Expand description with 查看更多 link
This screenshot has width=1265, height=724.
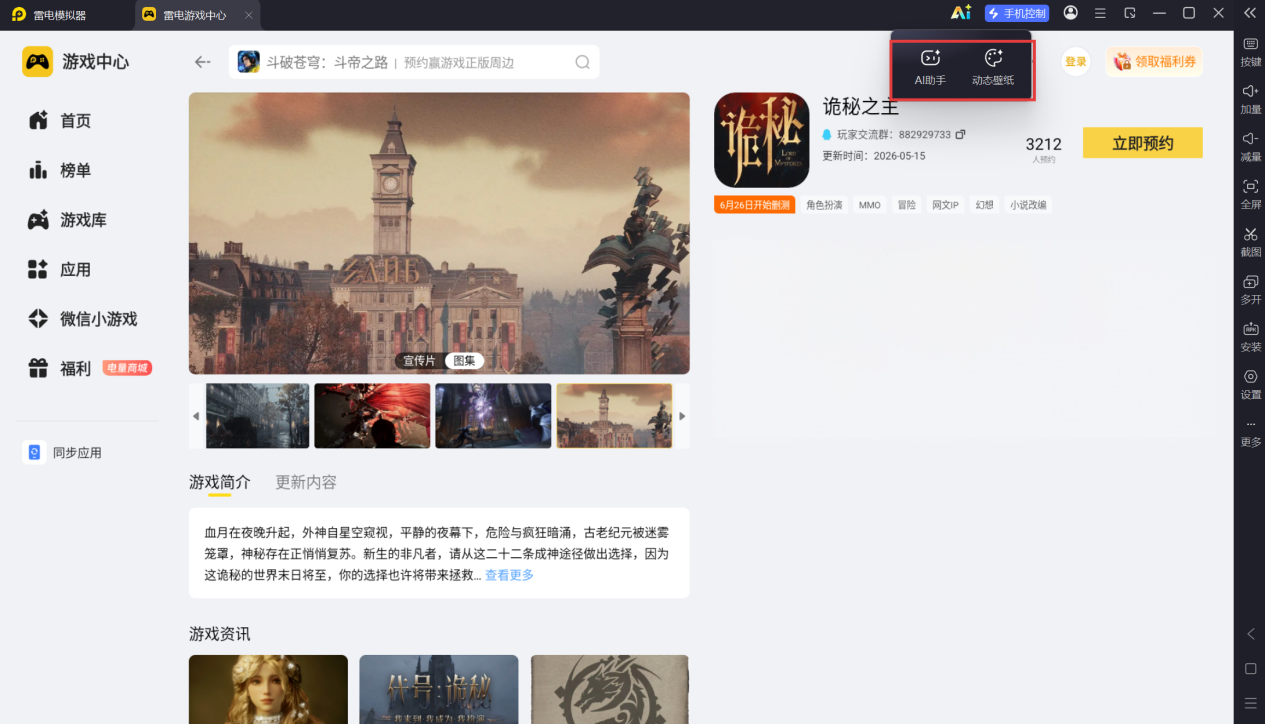pyautogui.click(x=509, y=575)
